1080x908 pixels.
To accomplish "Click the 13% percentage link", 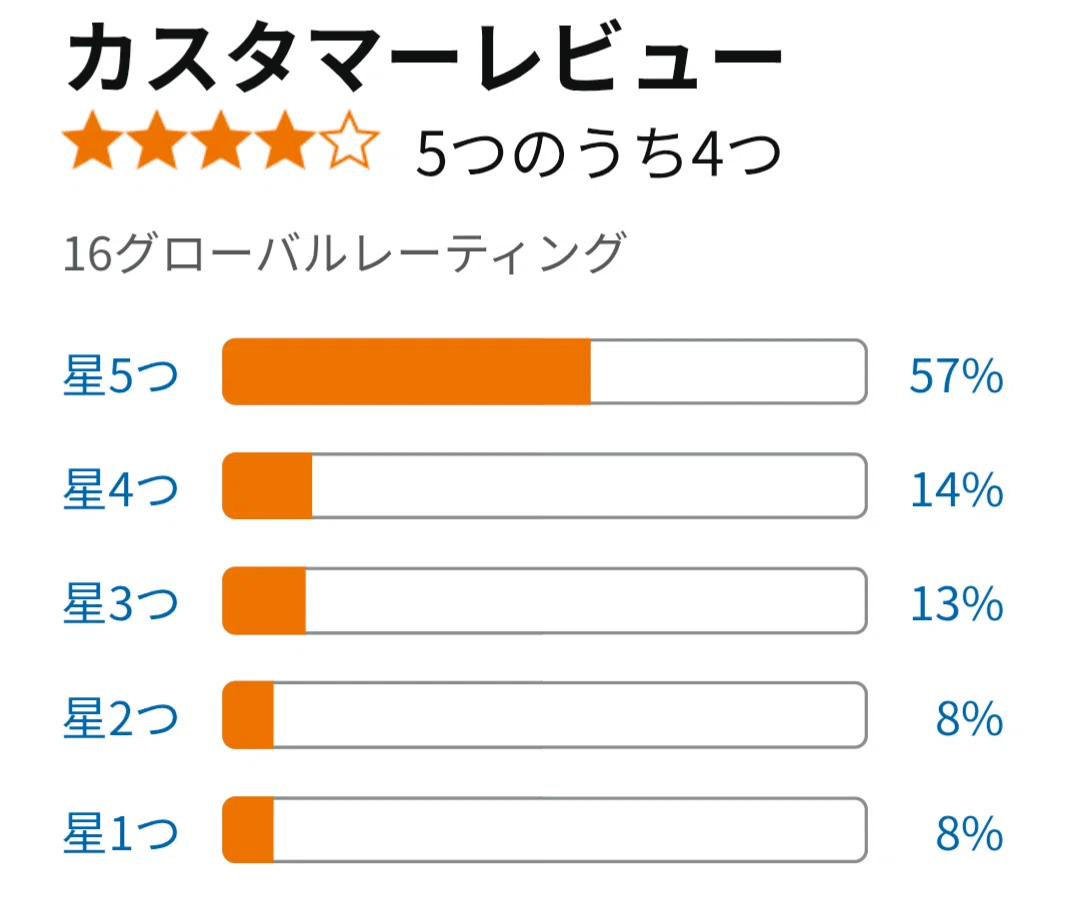I will (x=956, y=605).
